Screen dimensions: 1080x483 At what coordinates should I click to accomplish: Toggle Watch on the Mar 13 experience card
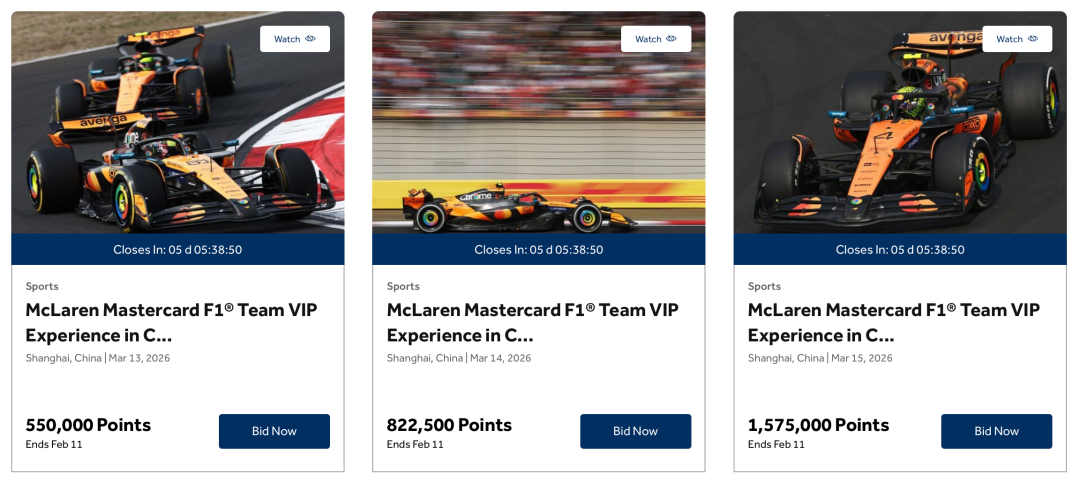tap(295, 39)
